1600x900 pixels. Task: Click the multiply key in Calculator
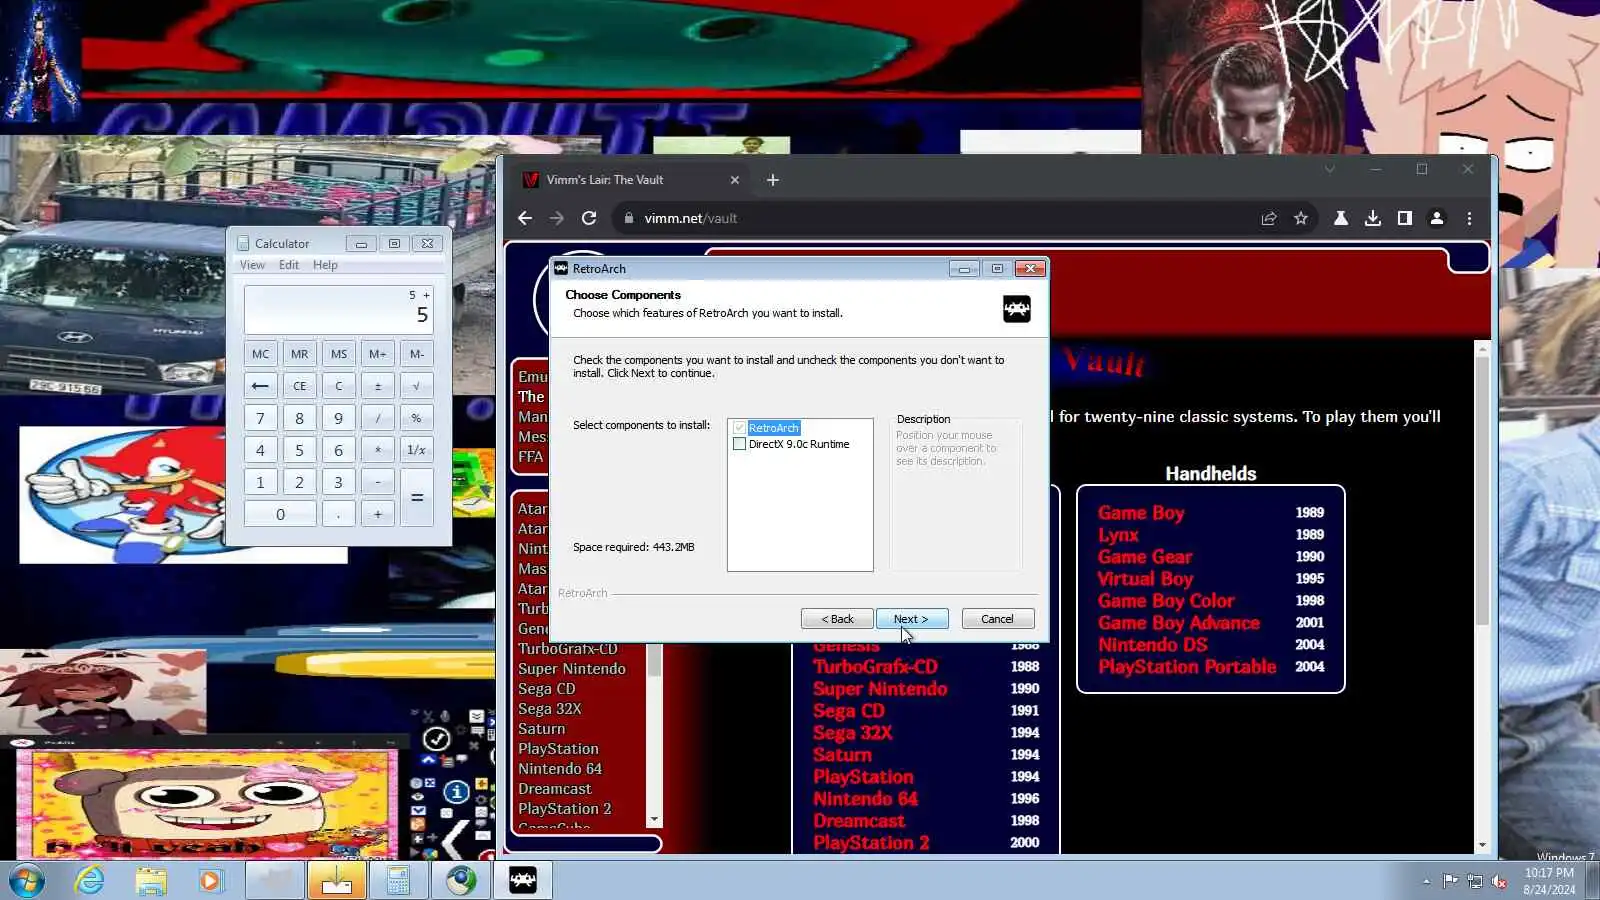coord(378,450)
